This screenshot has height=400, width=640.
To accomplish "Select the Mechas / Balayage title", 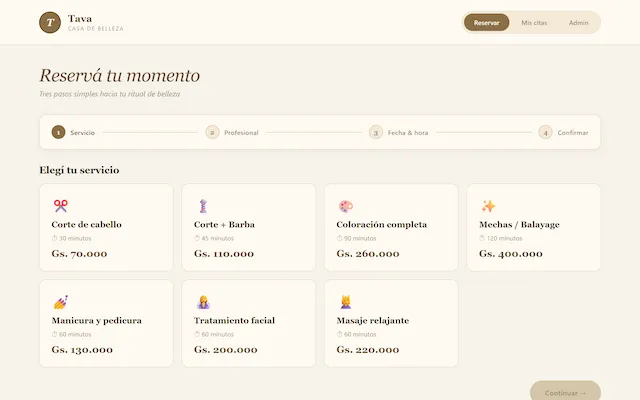I will [x=519, y=224].
